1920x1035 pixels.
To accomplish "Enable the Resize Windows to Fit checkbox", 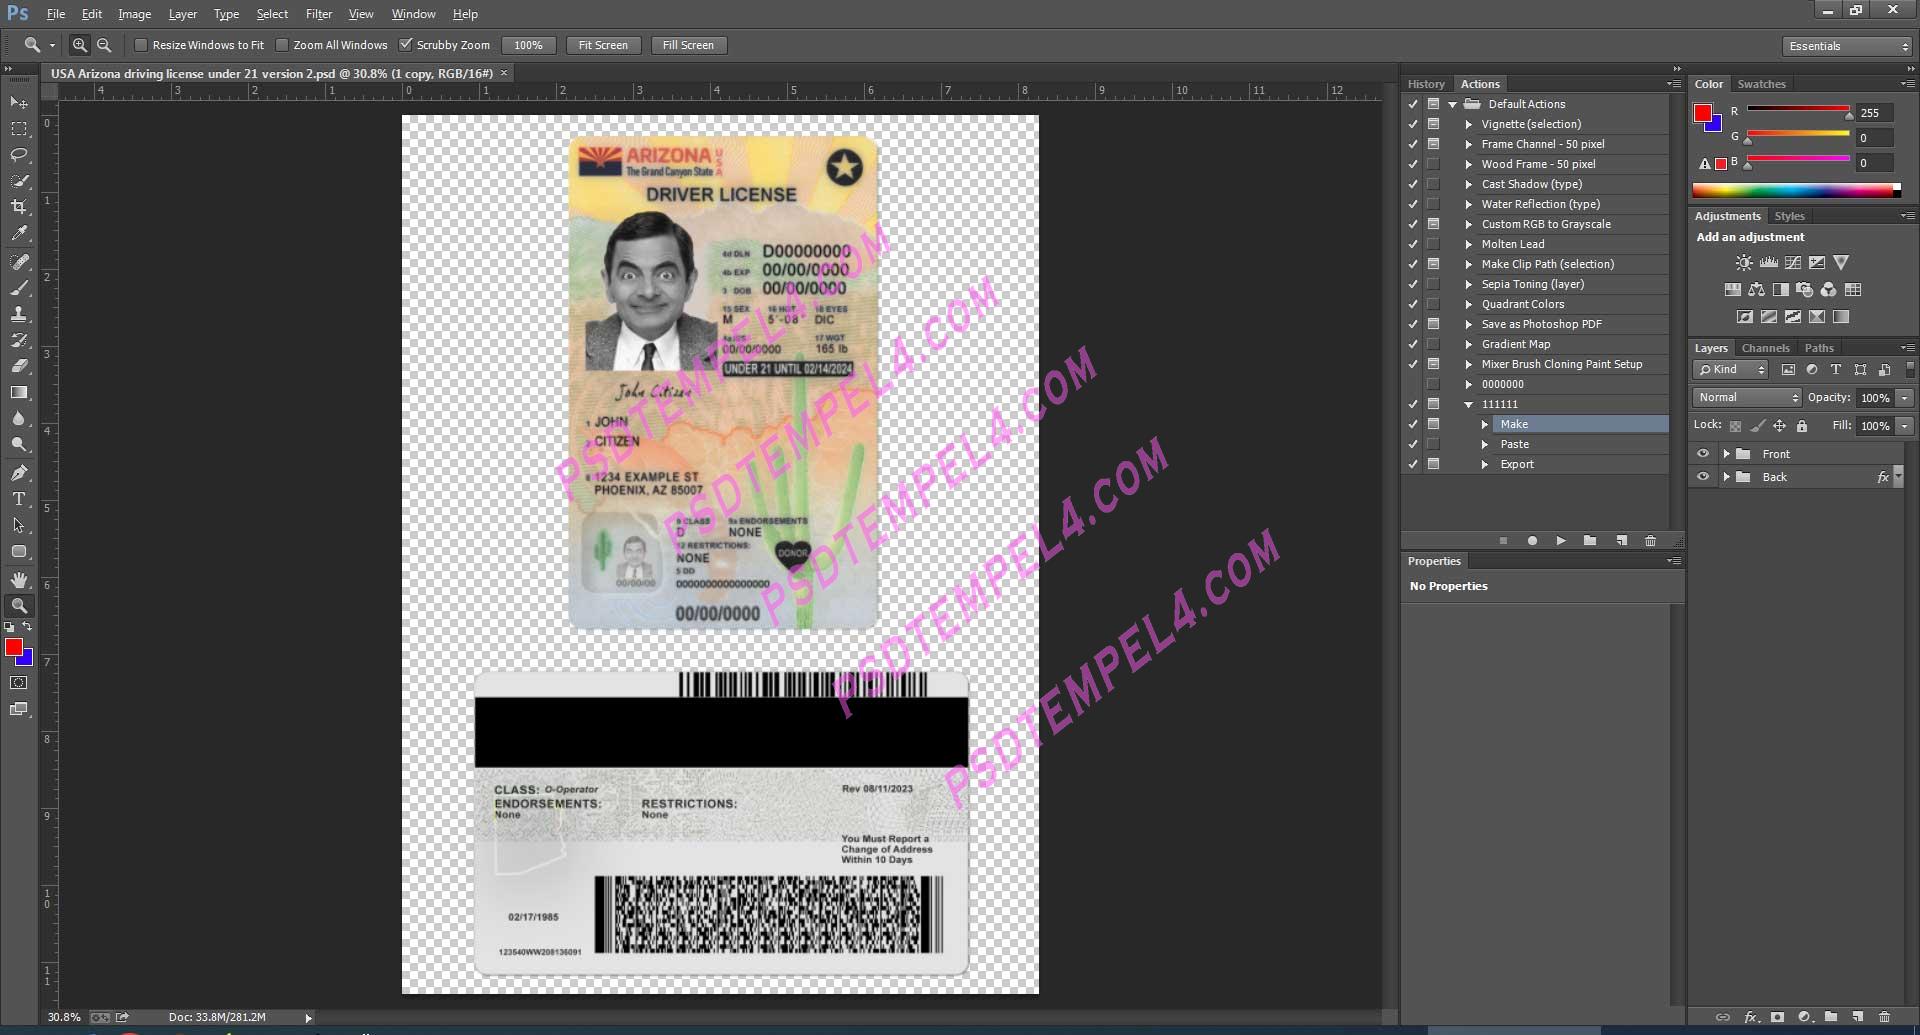I will coord(141,45).
